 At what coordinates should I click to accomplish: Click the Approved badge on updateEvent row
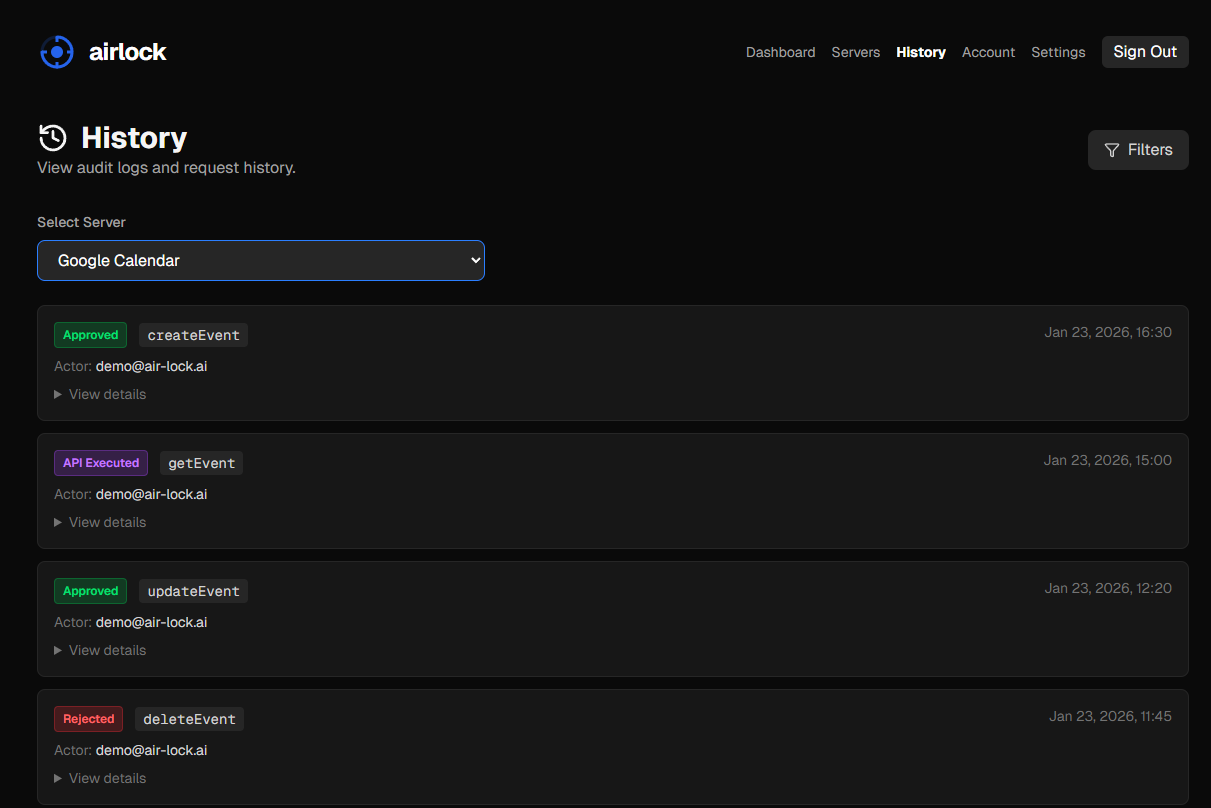pyautogui.click(x=90, y=591)
